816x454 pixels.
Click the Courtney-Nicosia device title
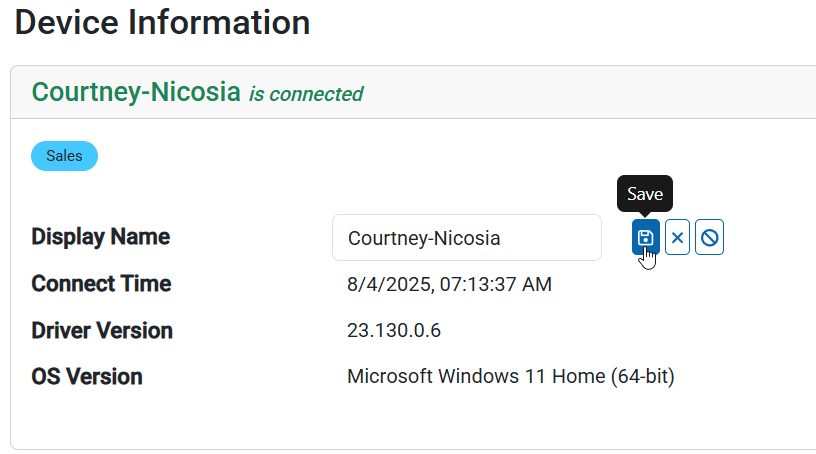click(x=136, y=92)
